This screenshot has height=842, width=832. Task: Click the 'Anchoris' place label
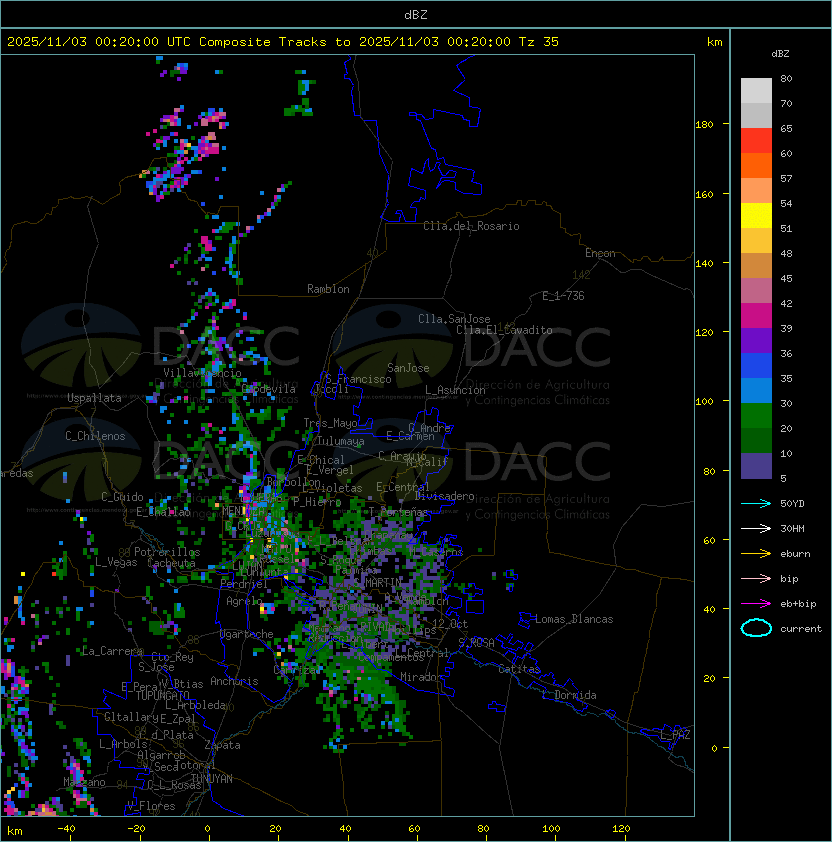pyautogui.click(x=234, y=681)
